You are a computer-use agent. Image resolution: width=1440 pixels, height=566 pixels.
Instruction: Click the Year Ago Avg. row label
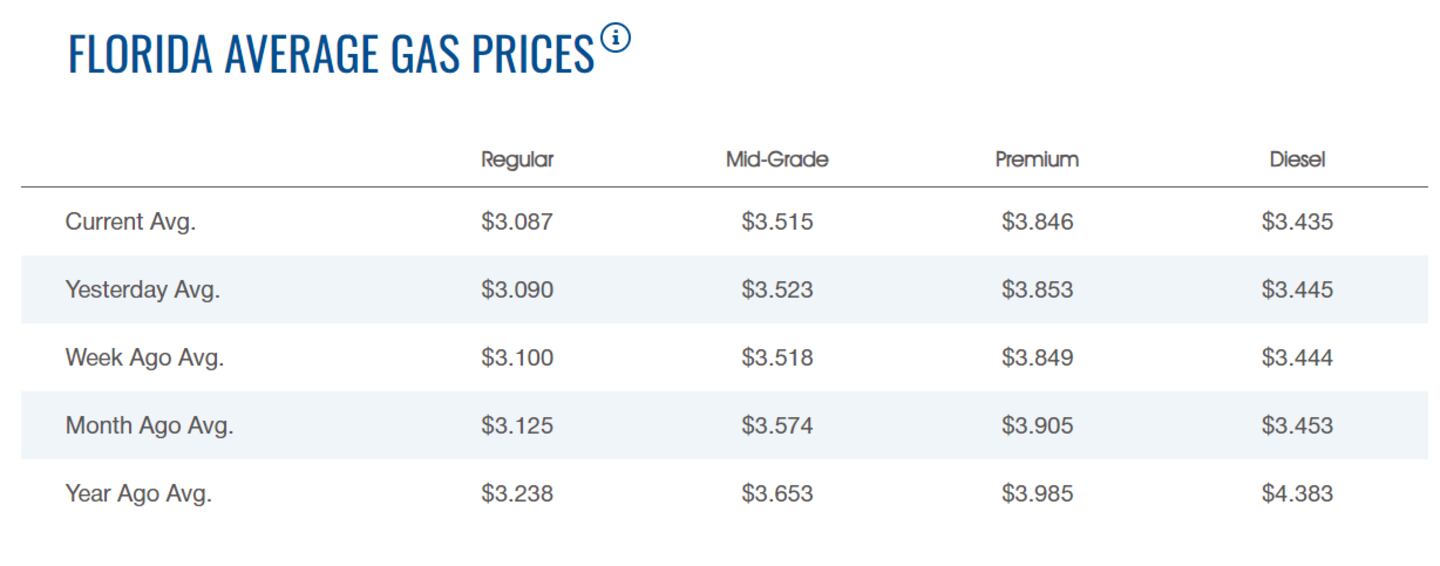[x=138, y=494]
